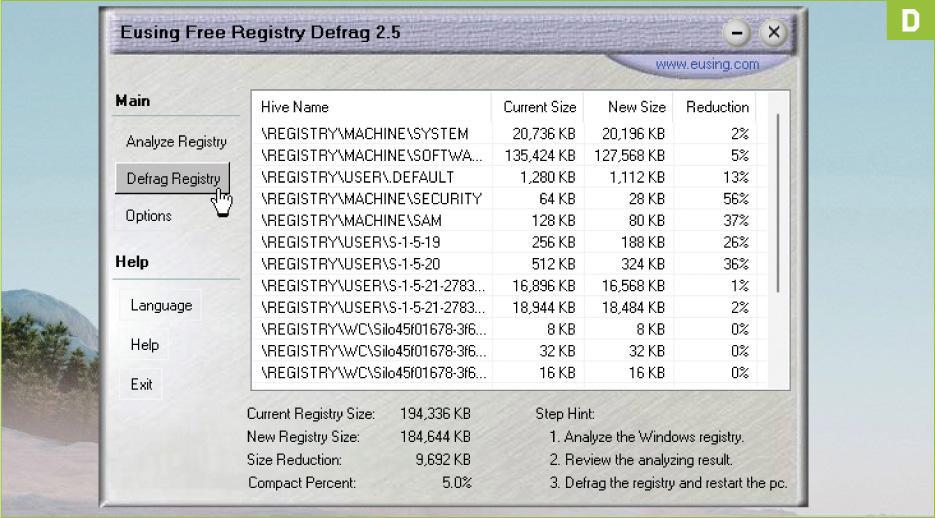
Task: Click step hint 'Review the analyzing result'
Action: 640,460
